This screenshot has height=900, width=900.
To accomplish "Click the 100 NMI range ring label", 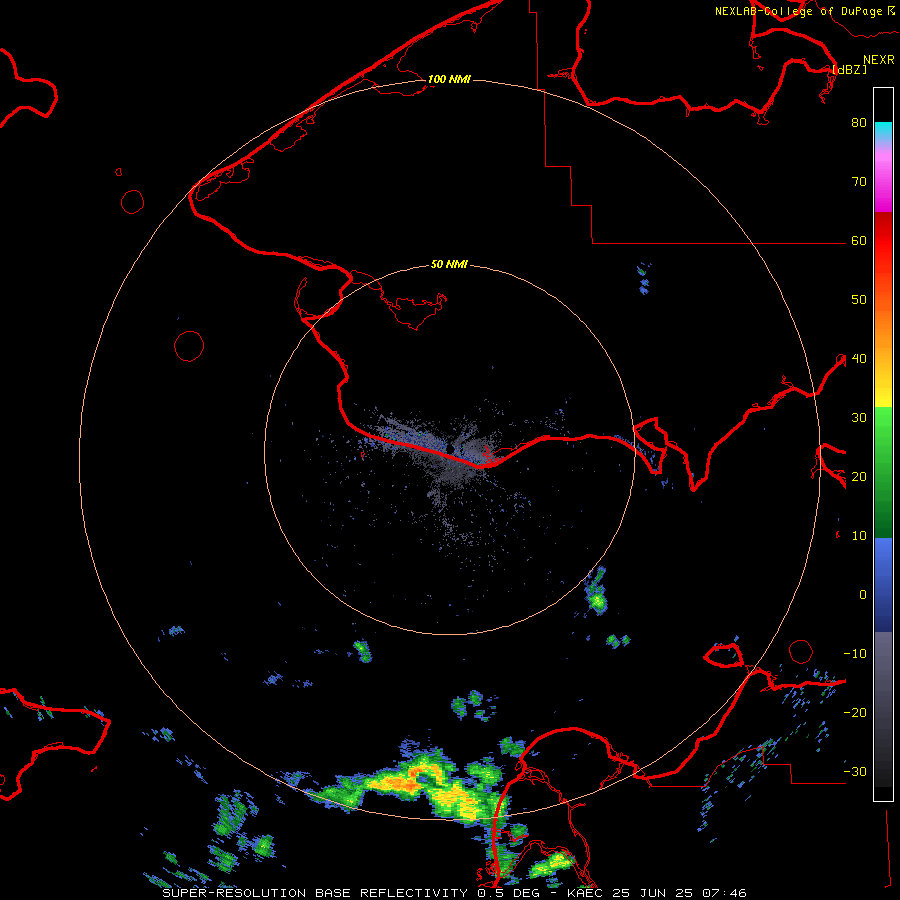I will pos(449,79).
